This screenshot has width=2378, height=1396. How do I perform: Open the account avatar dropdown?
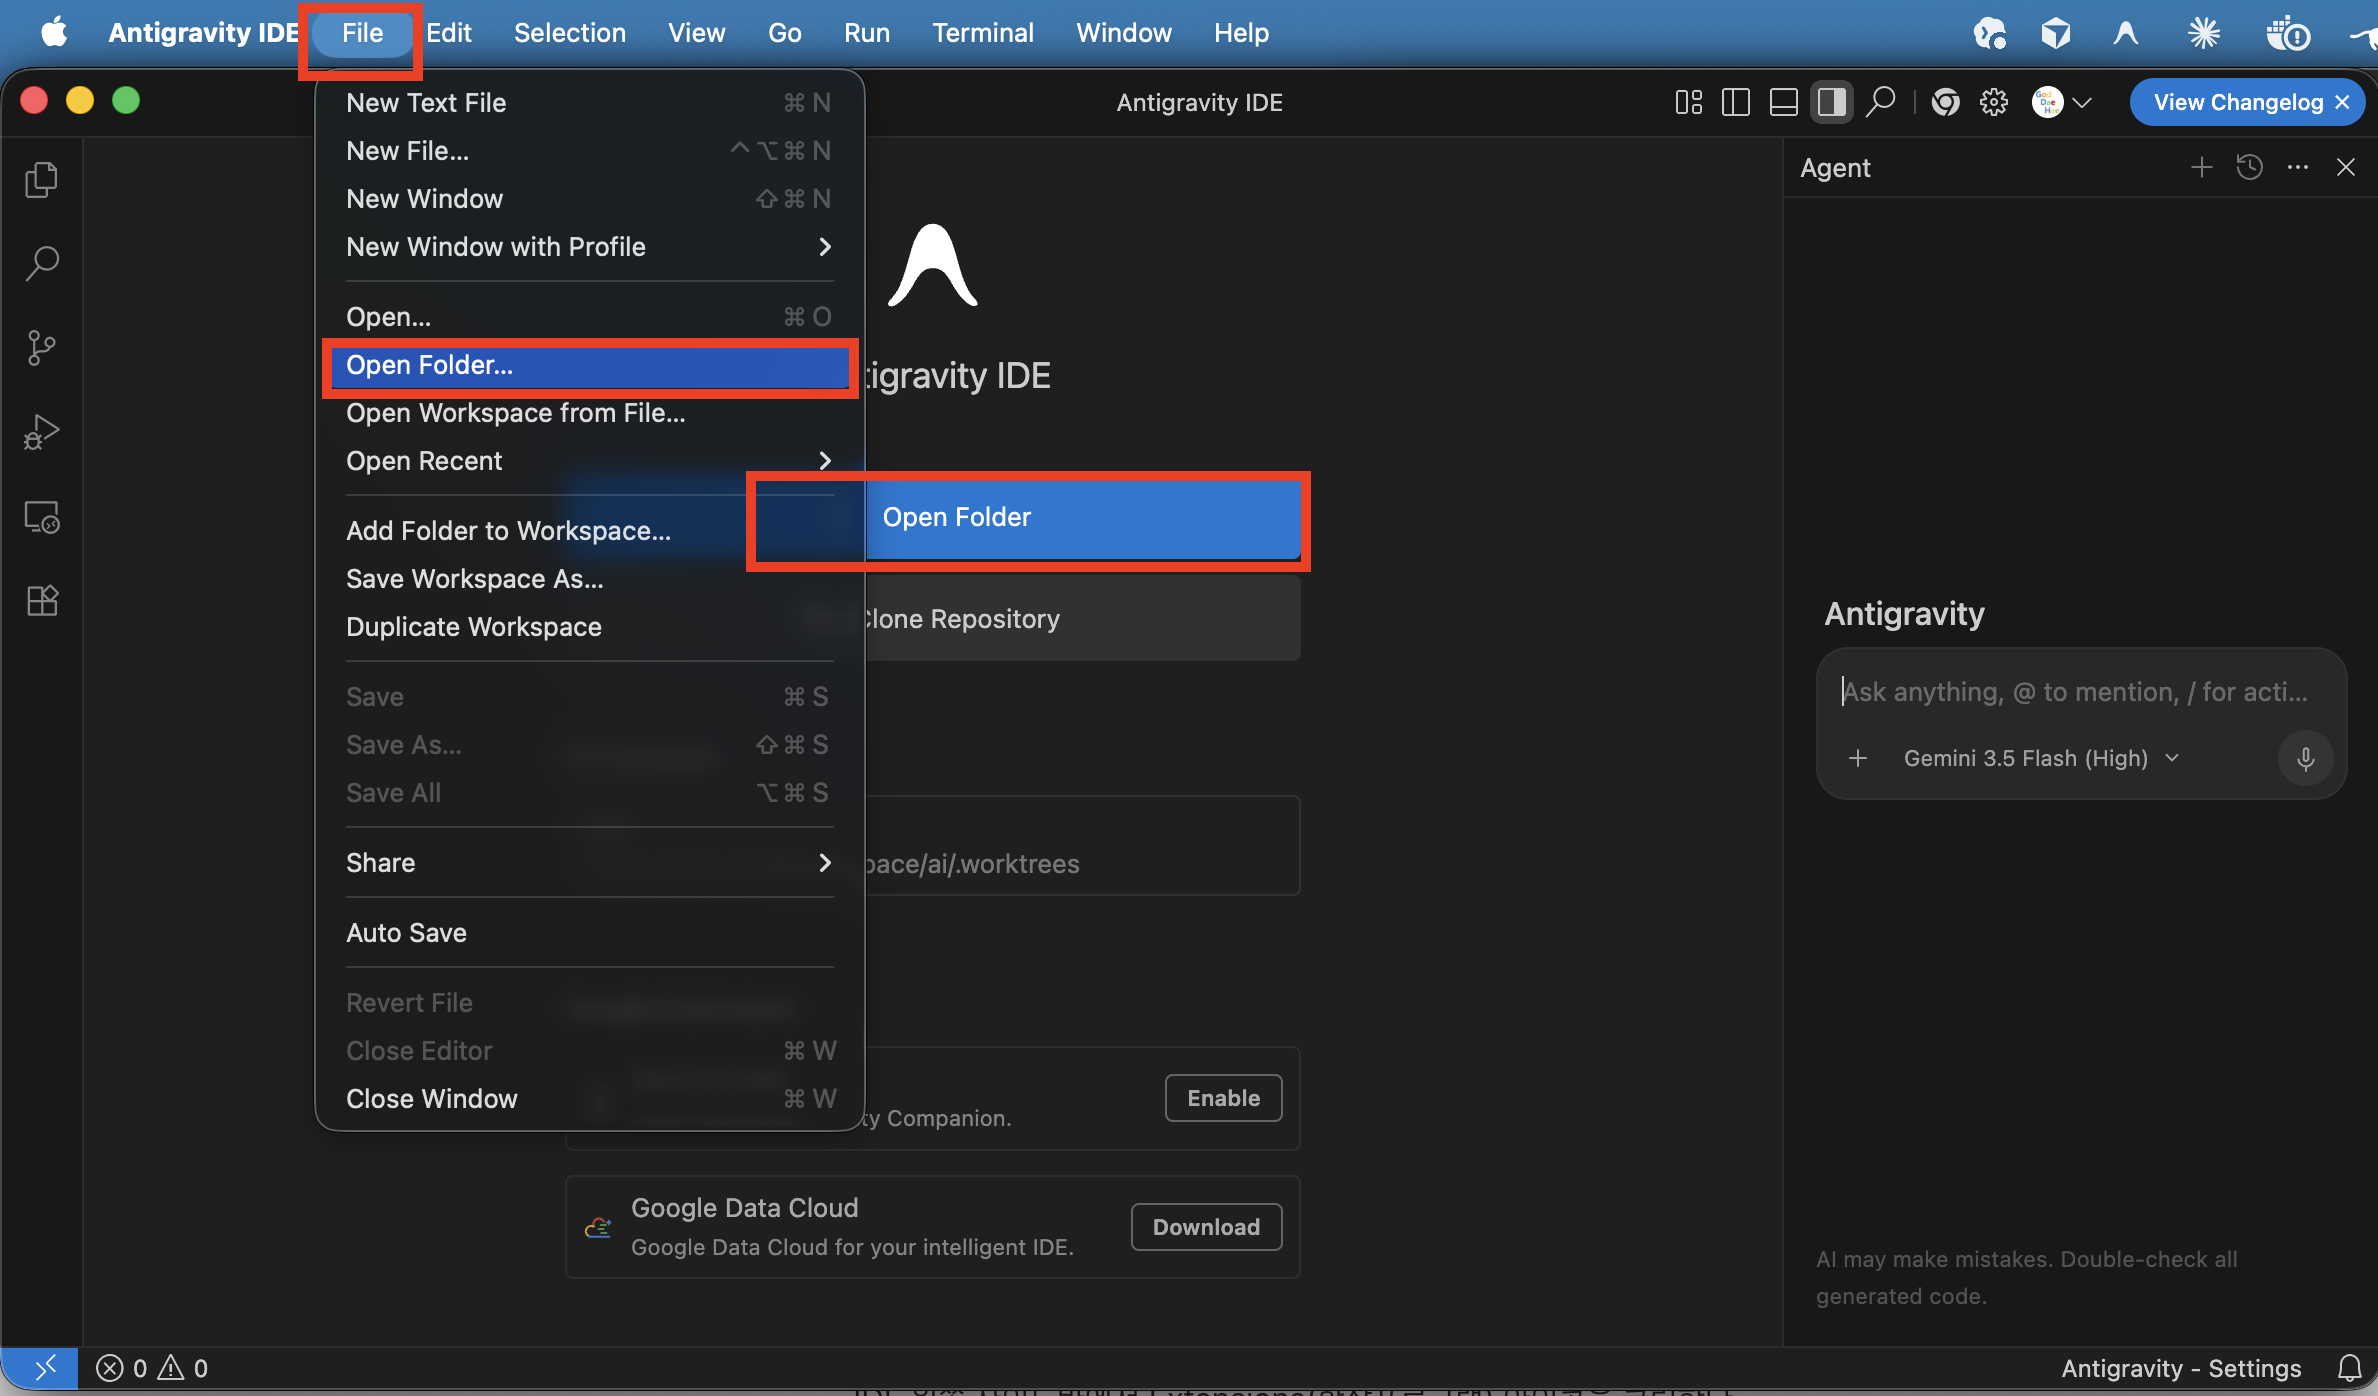tap(2062, 102)
